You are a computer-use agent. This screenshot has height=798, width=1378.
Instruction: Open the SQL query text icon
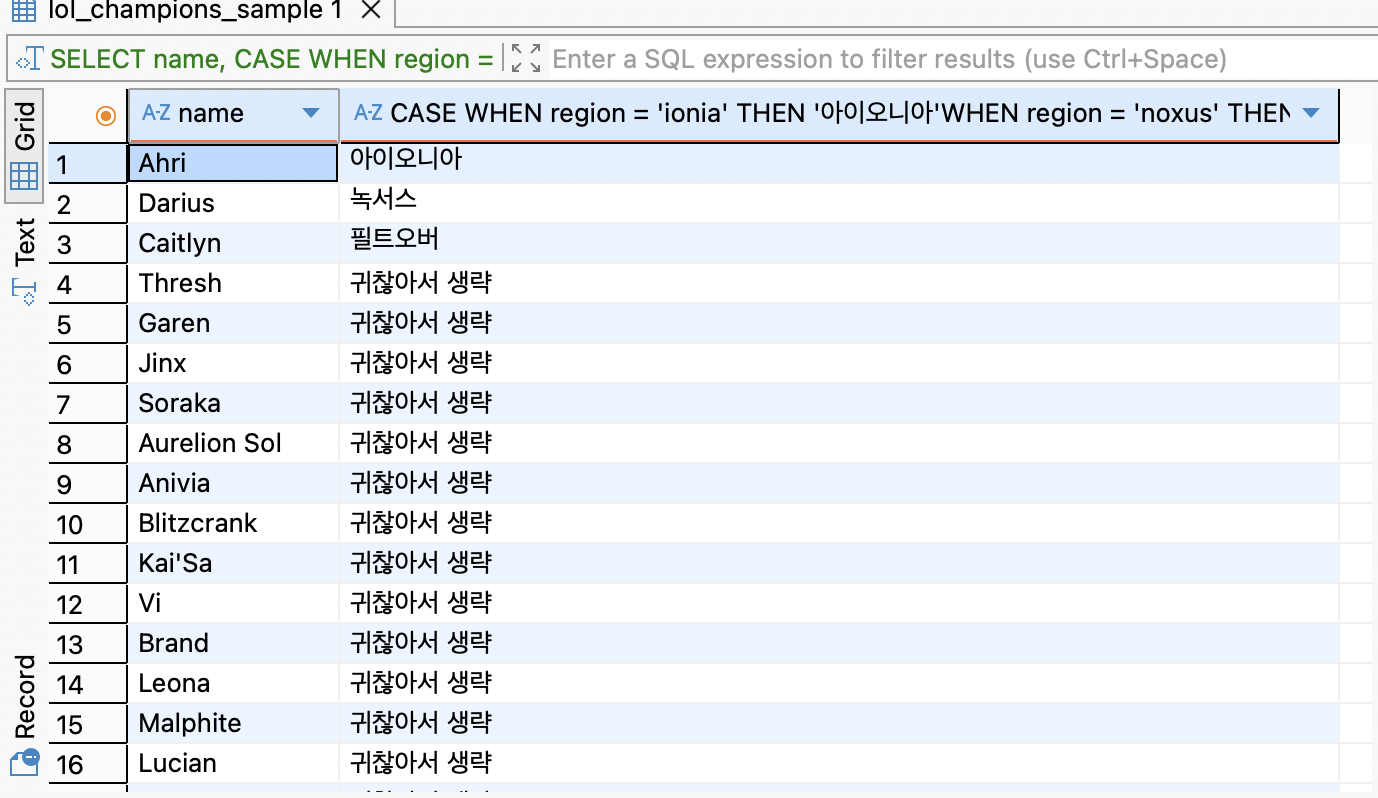point(30,59)
